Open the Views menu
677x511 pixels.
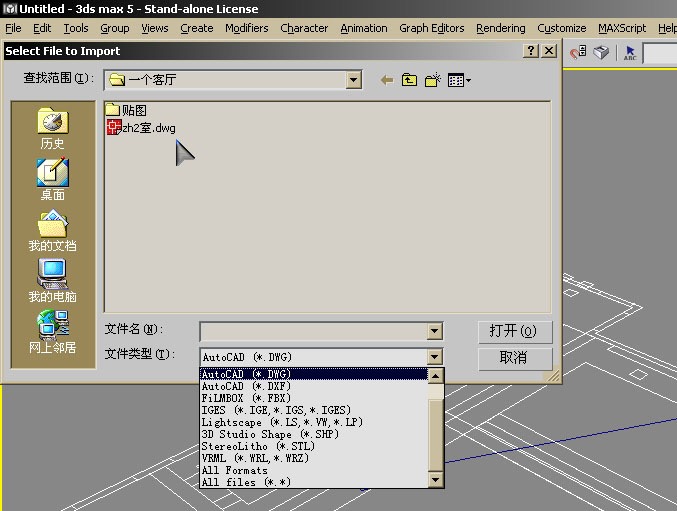coord(155,28)
